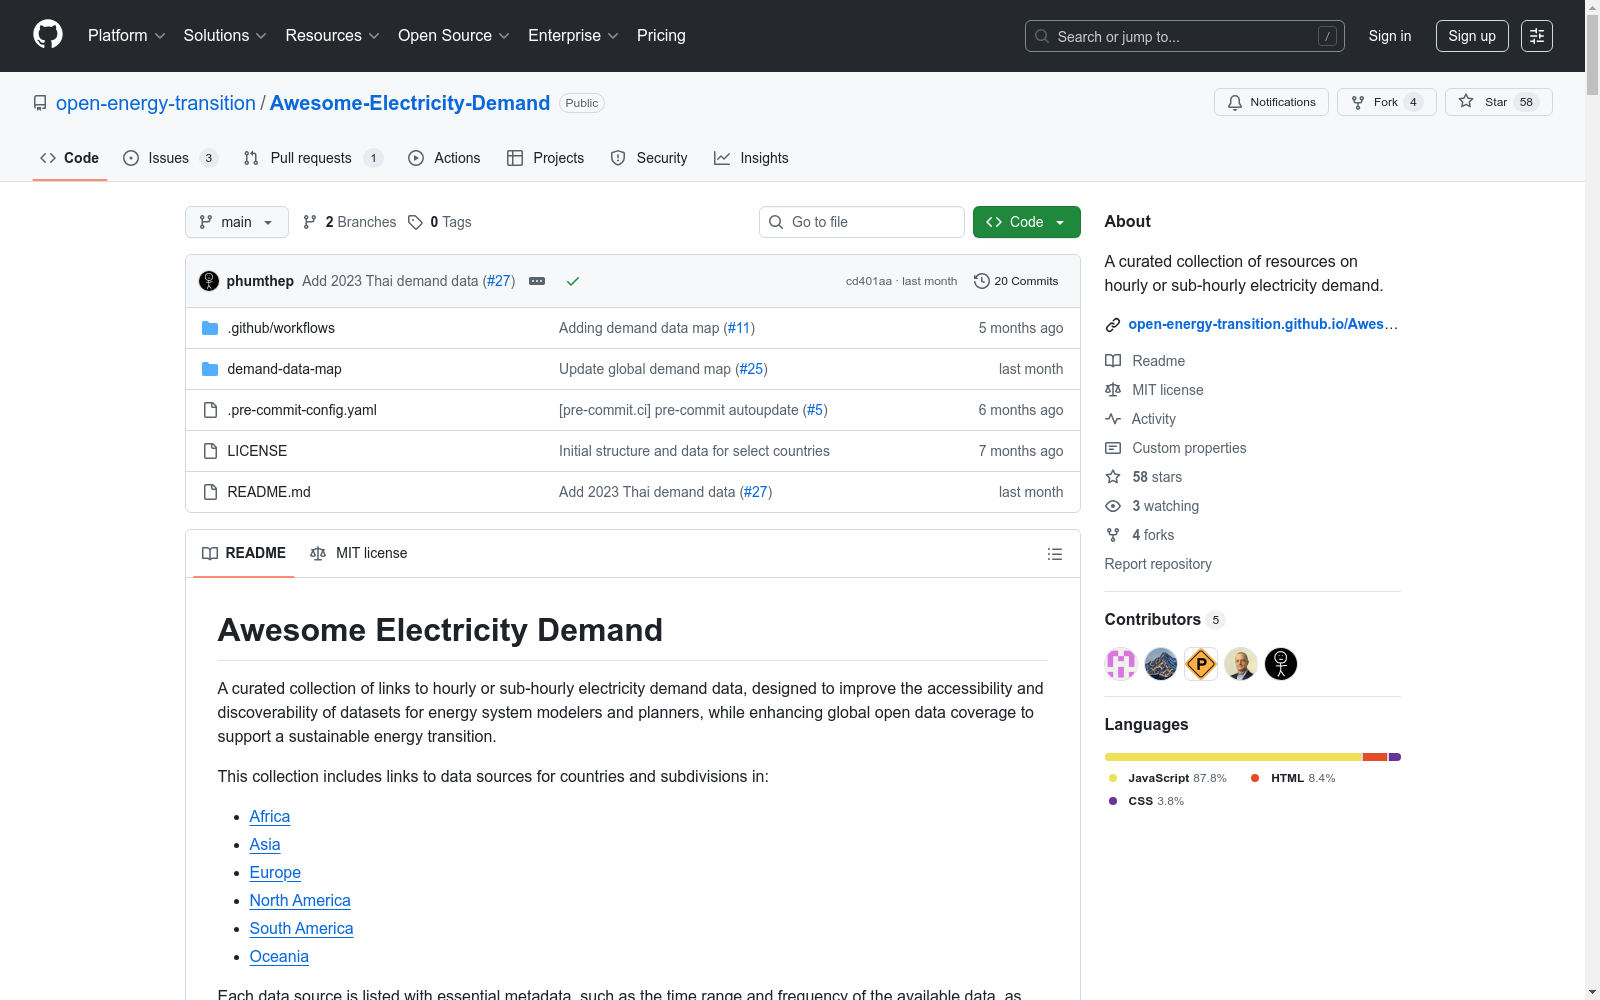Open the demand-data-map folder
The image size is (1600, 1000).
(x=284, y=369)
